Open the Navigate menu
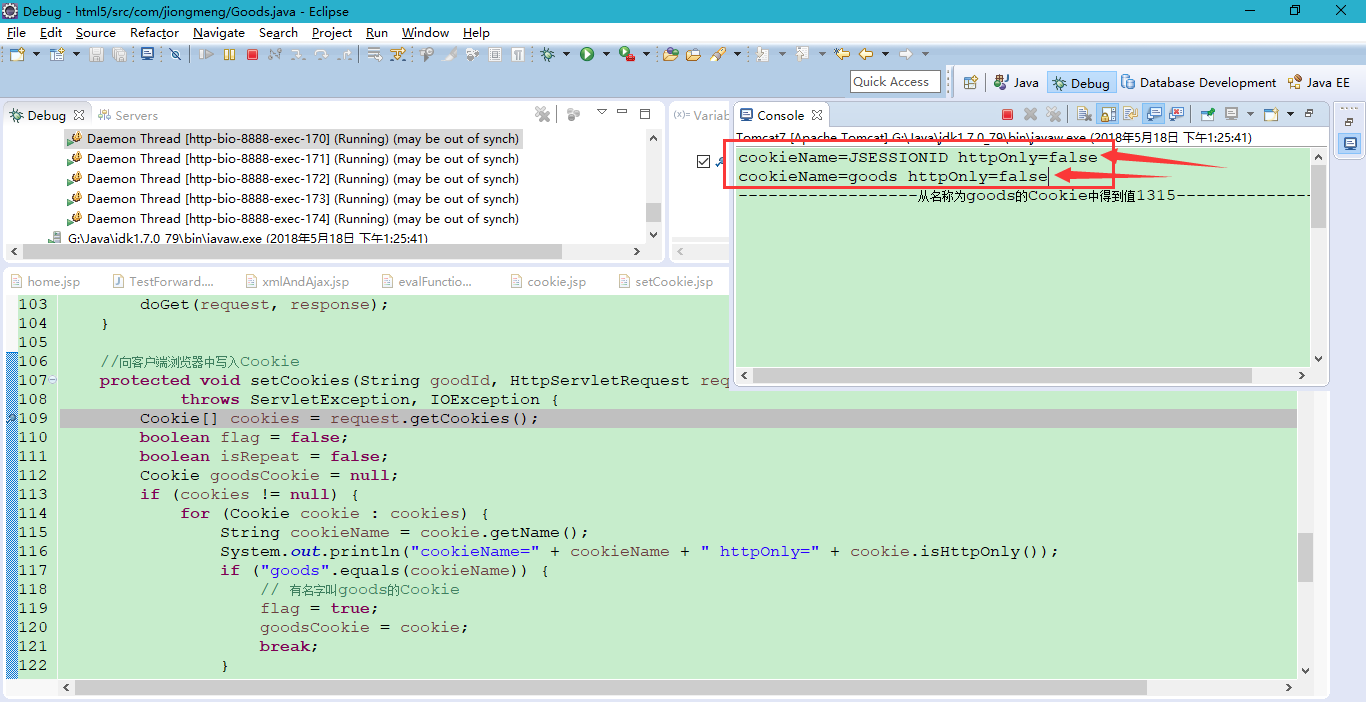 pyautogui.click(x=218, y=32)
